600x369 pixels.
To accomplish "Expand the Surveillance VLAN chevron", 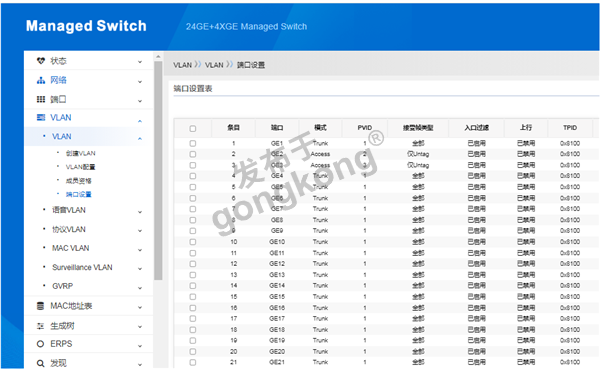I will coord(140,269).
